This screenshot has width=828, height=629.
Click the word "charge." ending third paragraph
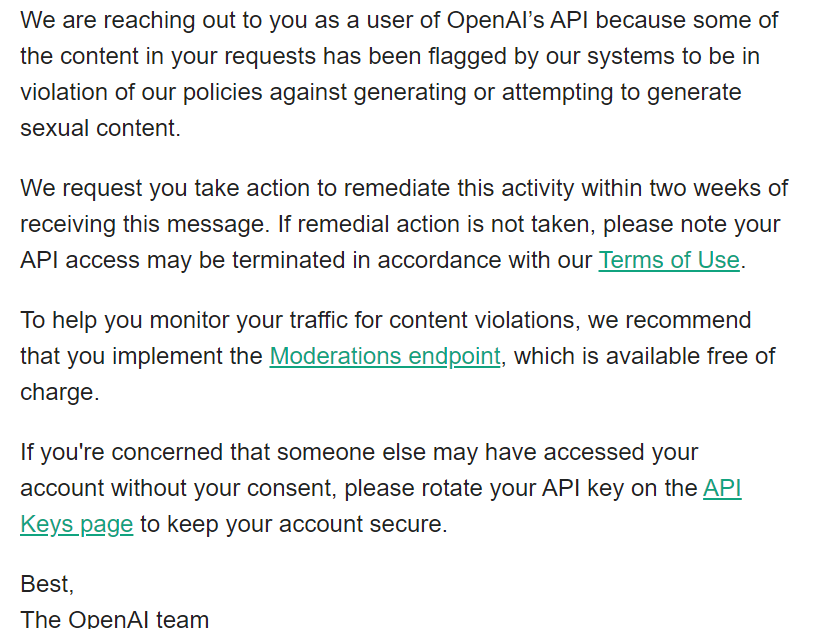(x=60, y=392)
